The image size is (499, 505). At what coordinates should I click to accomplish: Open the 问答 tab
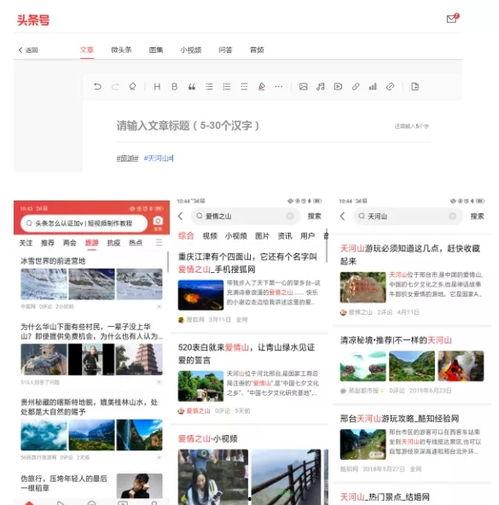click(225, 50)
